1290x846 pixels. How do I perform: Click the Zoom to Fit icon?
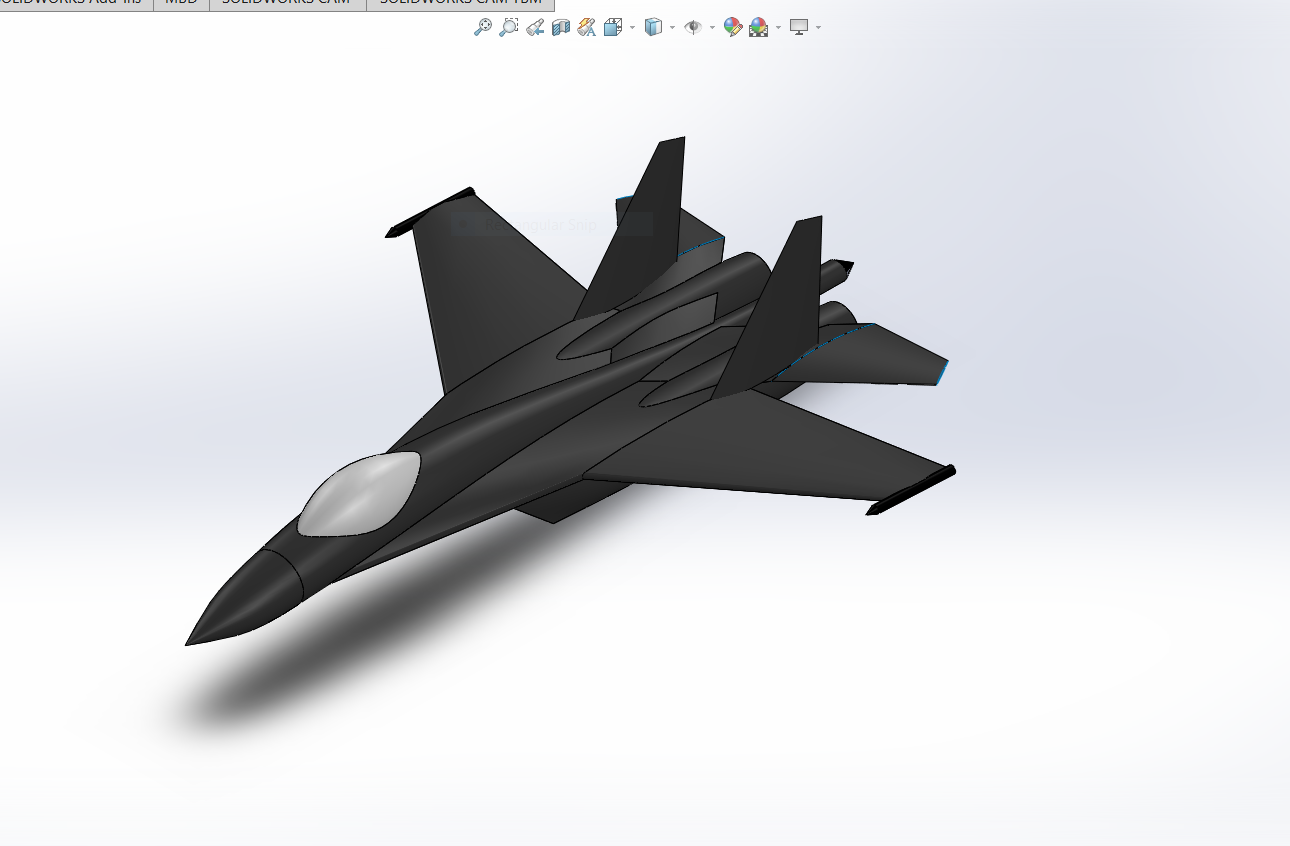coord(482,28)
